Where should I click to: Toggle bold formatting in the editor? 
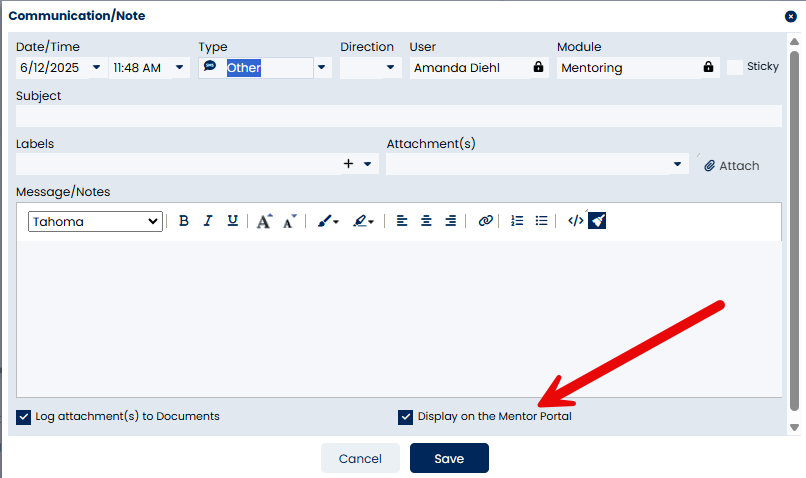click(184, 221)
